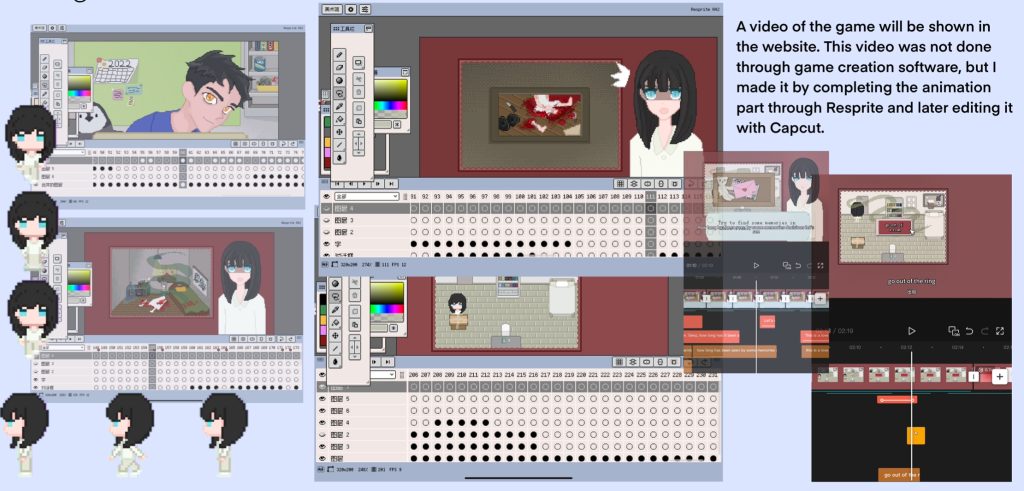Image resolution: width=1024 pixels, height=491 pixels.
Task: Show 图层 2 in frame-111 window
Action: 326,232
